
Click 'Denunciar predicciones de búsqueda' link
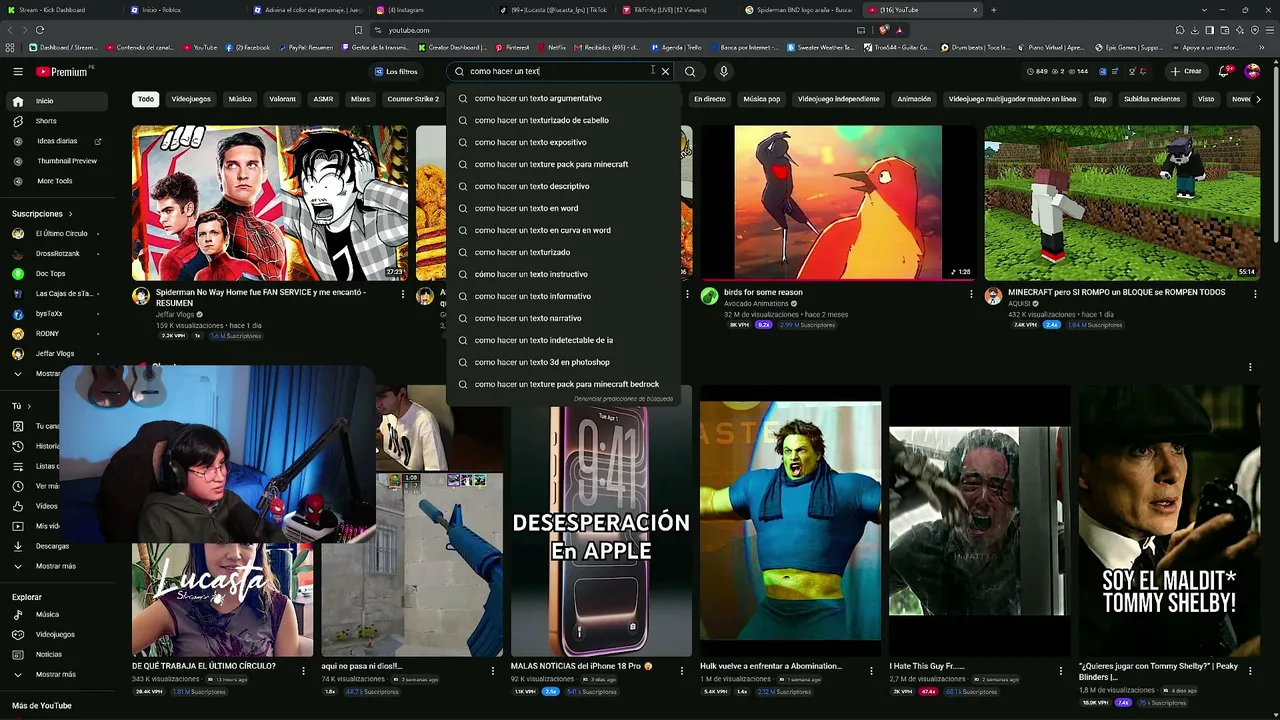pyautogui.click(x=623, y=399)
